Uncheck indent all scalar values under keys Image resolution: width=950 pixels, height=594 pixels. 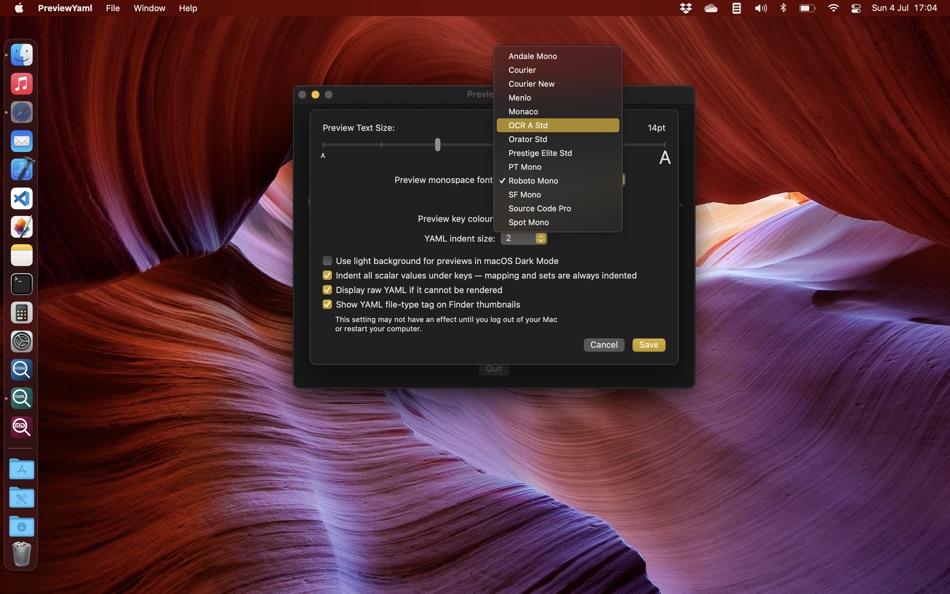click(x=327, y=275)
